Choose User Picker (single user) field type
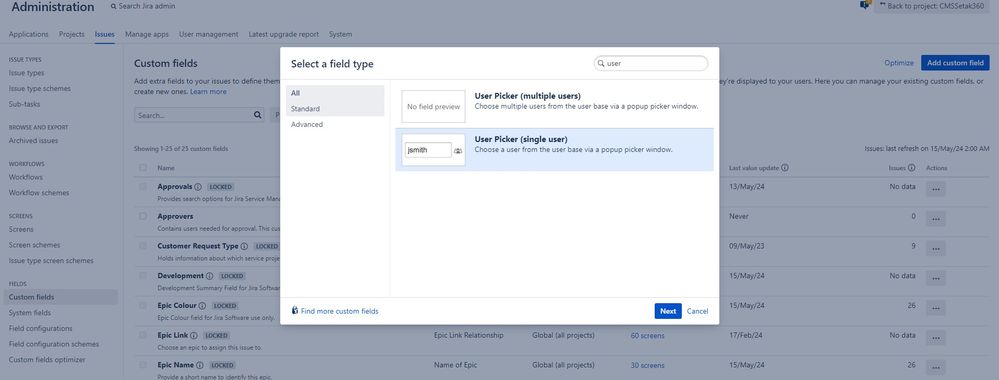 [554, 150]
